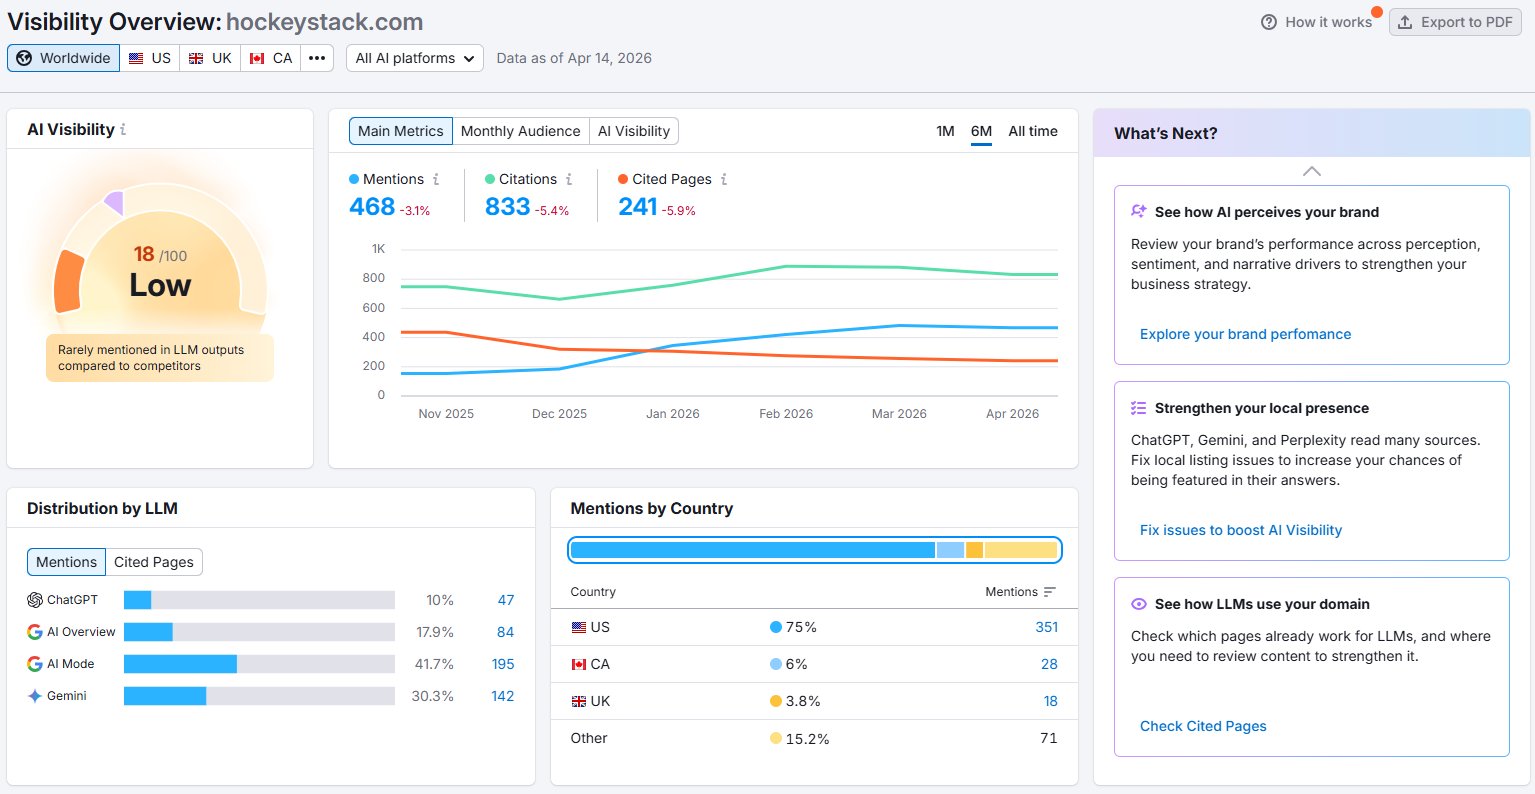Click the AI Mode distribution bar
The image size is (1535, 794).
coord(259,664)
